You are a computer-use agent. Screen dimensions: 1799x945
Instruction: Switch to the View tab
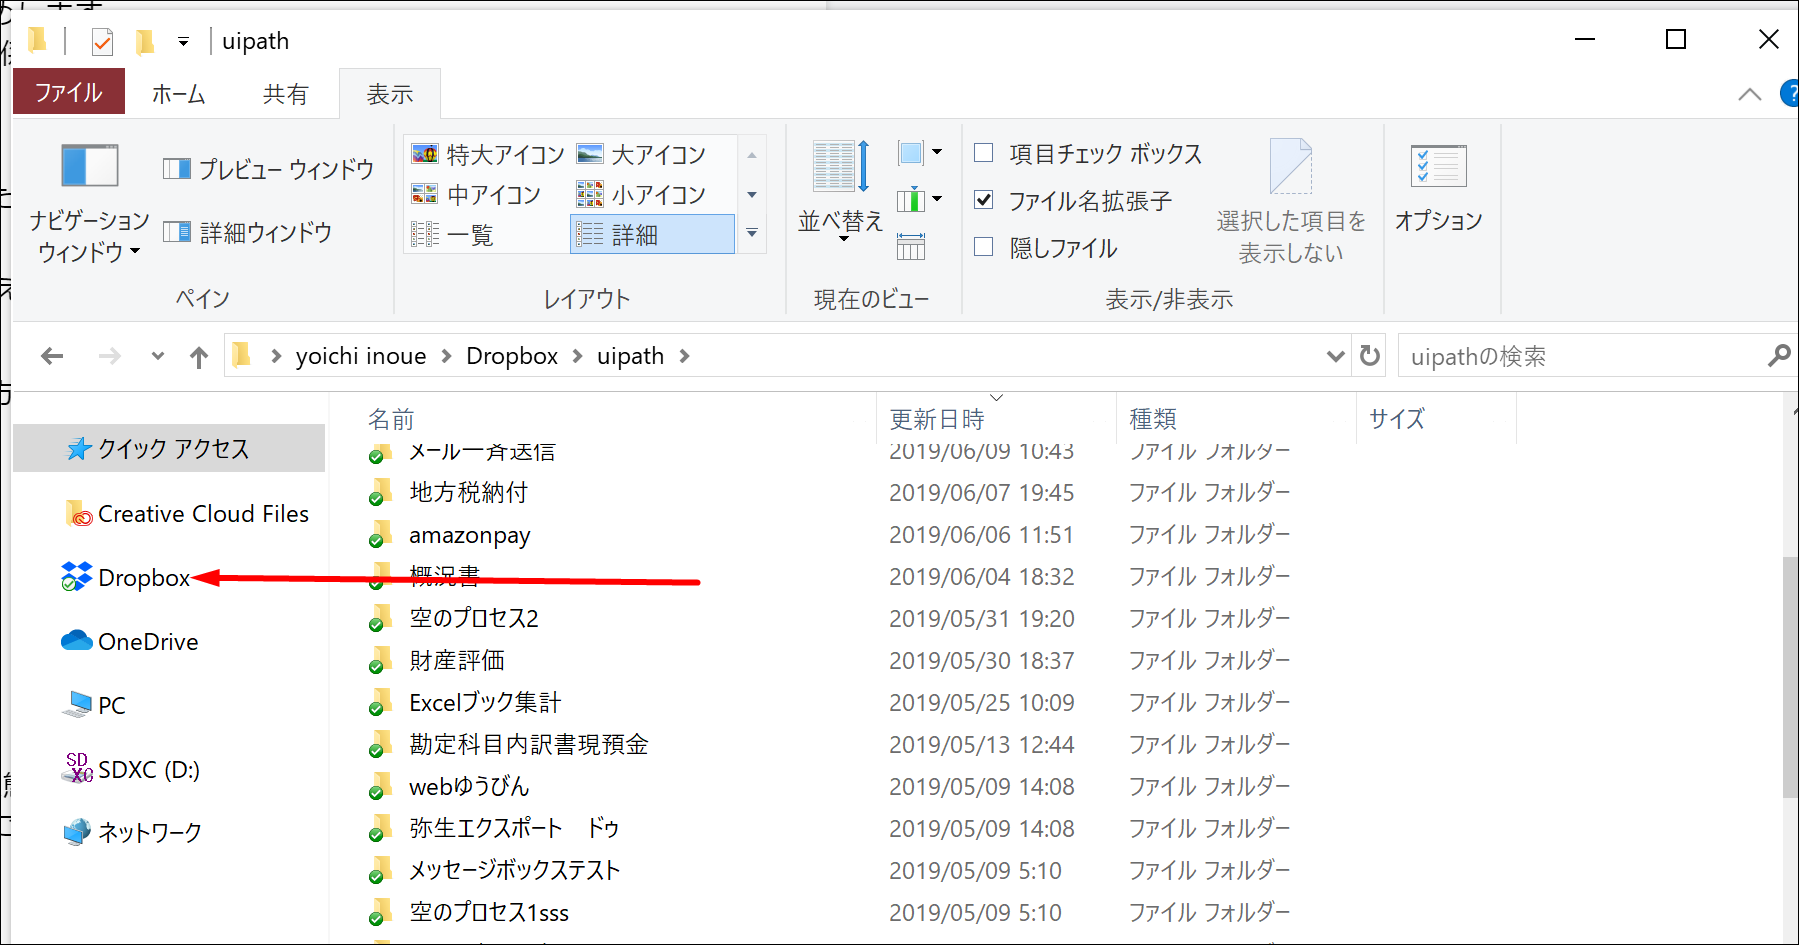(390, 94)
